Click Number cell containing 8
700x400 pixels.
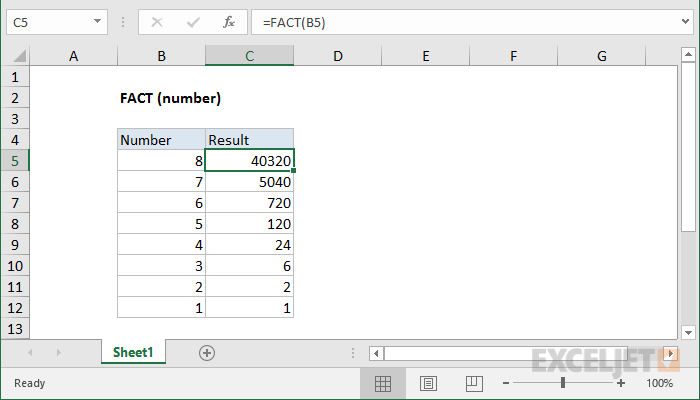161,161
